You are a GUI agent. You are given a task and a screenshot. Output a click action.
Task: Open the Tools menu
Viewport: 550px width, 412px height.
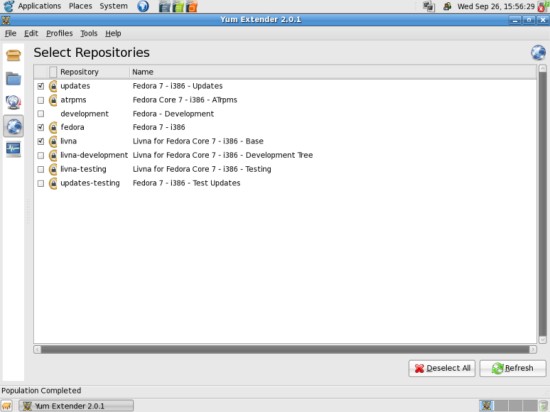(89, 33)
